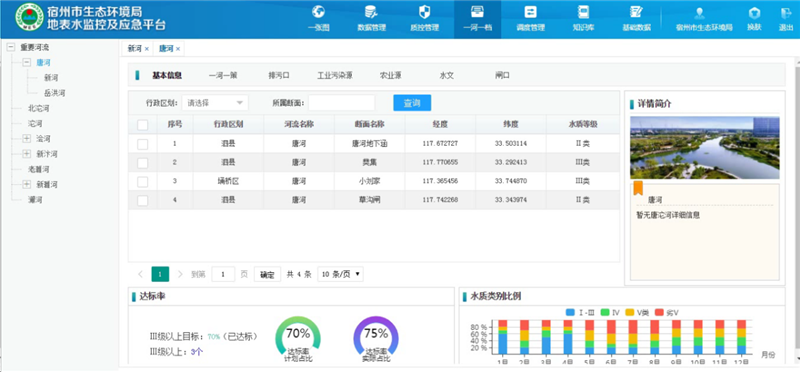Image resolution: width=800 pixels, height=372 pixels.
Task: Switch to the 农业源 tab
Action: click(390, 76)
